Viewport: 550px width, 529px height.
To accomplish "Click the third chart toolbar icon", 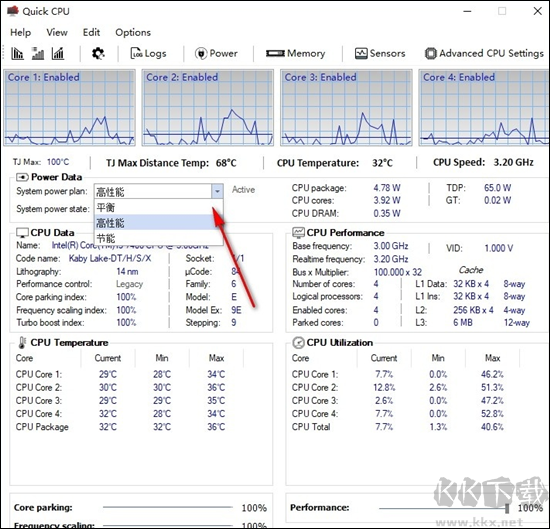I will point(58,53).
